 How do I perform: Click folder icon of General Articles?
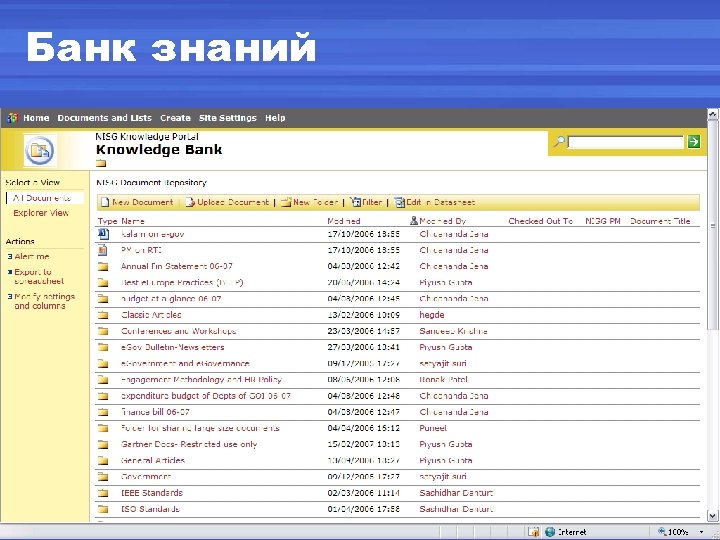coord(103,461)
